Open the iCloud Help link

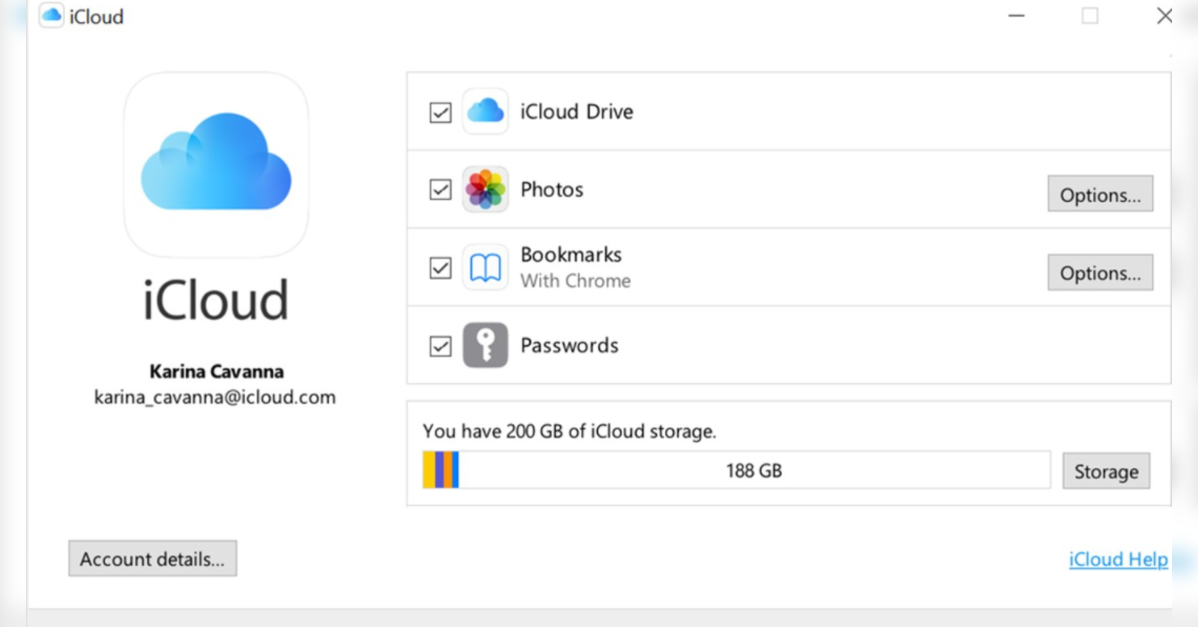click(x=1118, y=559)
